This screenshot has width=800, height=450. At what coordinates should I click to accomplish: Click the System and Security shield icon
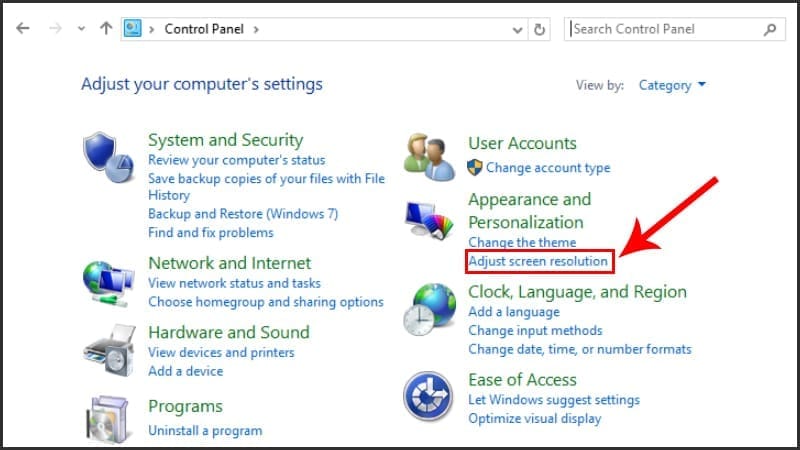(x=109, y=158)
